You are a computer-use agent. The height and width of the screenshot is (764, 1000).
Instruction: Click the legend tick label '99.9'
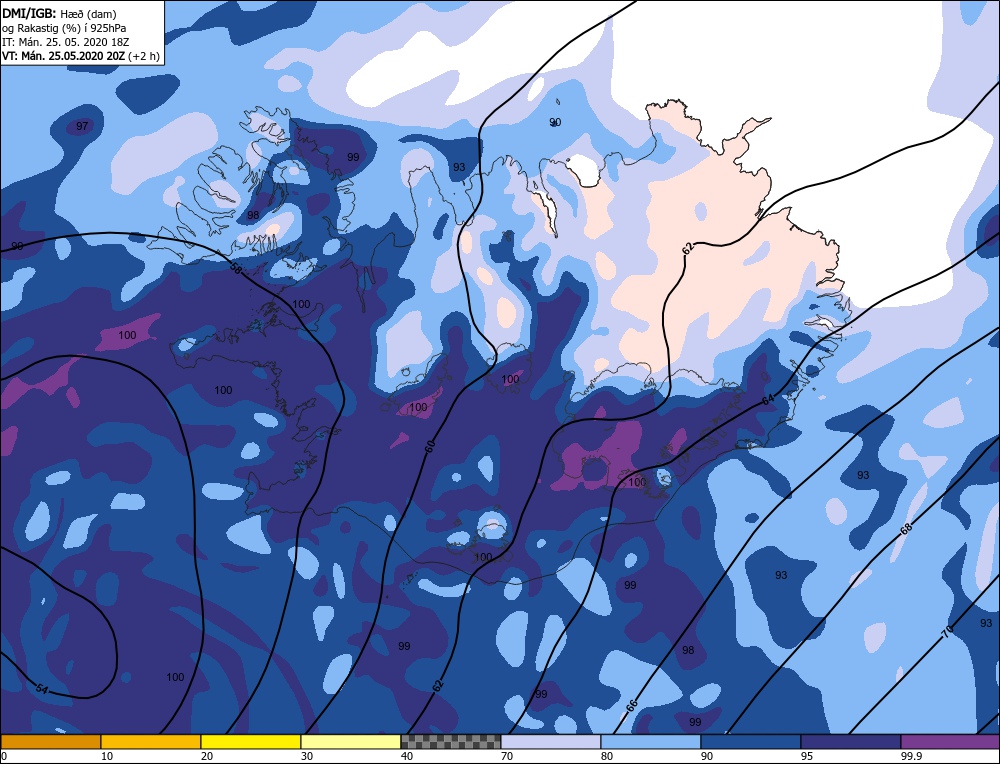pyautogui.click(x=909, y=756)
